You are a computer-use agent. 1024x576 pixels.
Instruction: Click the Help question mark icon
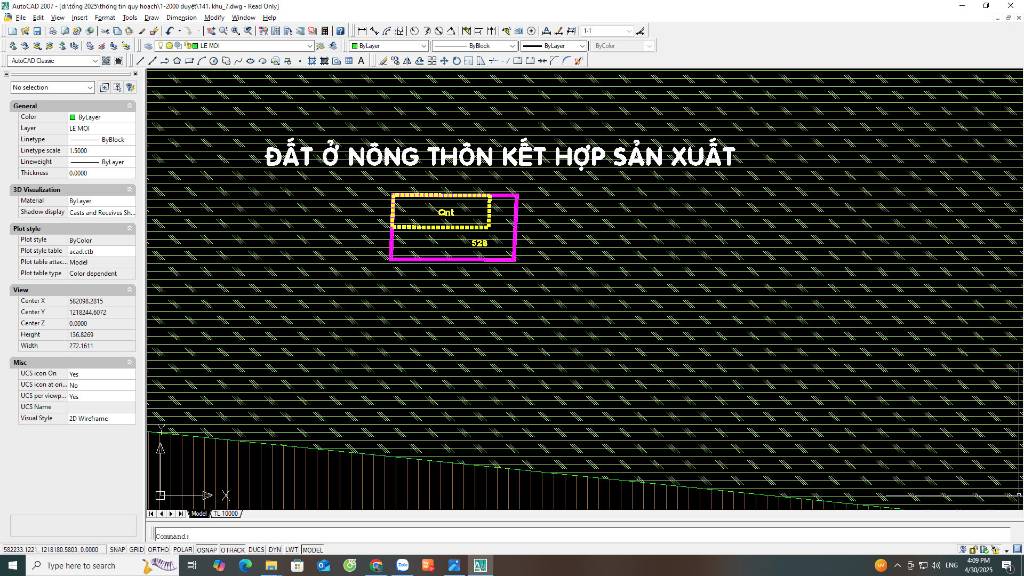pos(340,31)
